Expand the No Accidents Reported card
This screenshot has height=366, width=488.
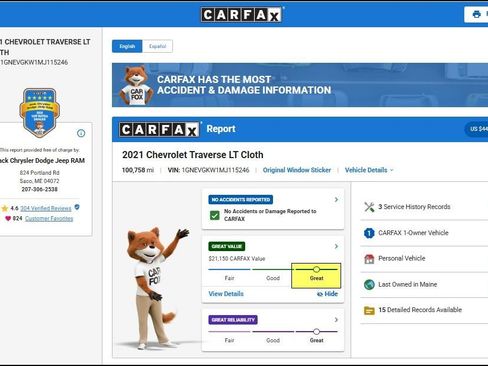point(336,200)
